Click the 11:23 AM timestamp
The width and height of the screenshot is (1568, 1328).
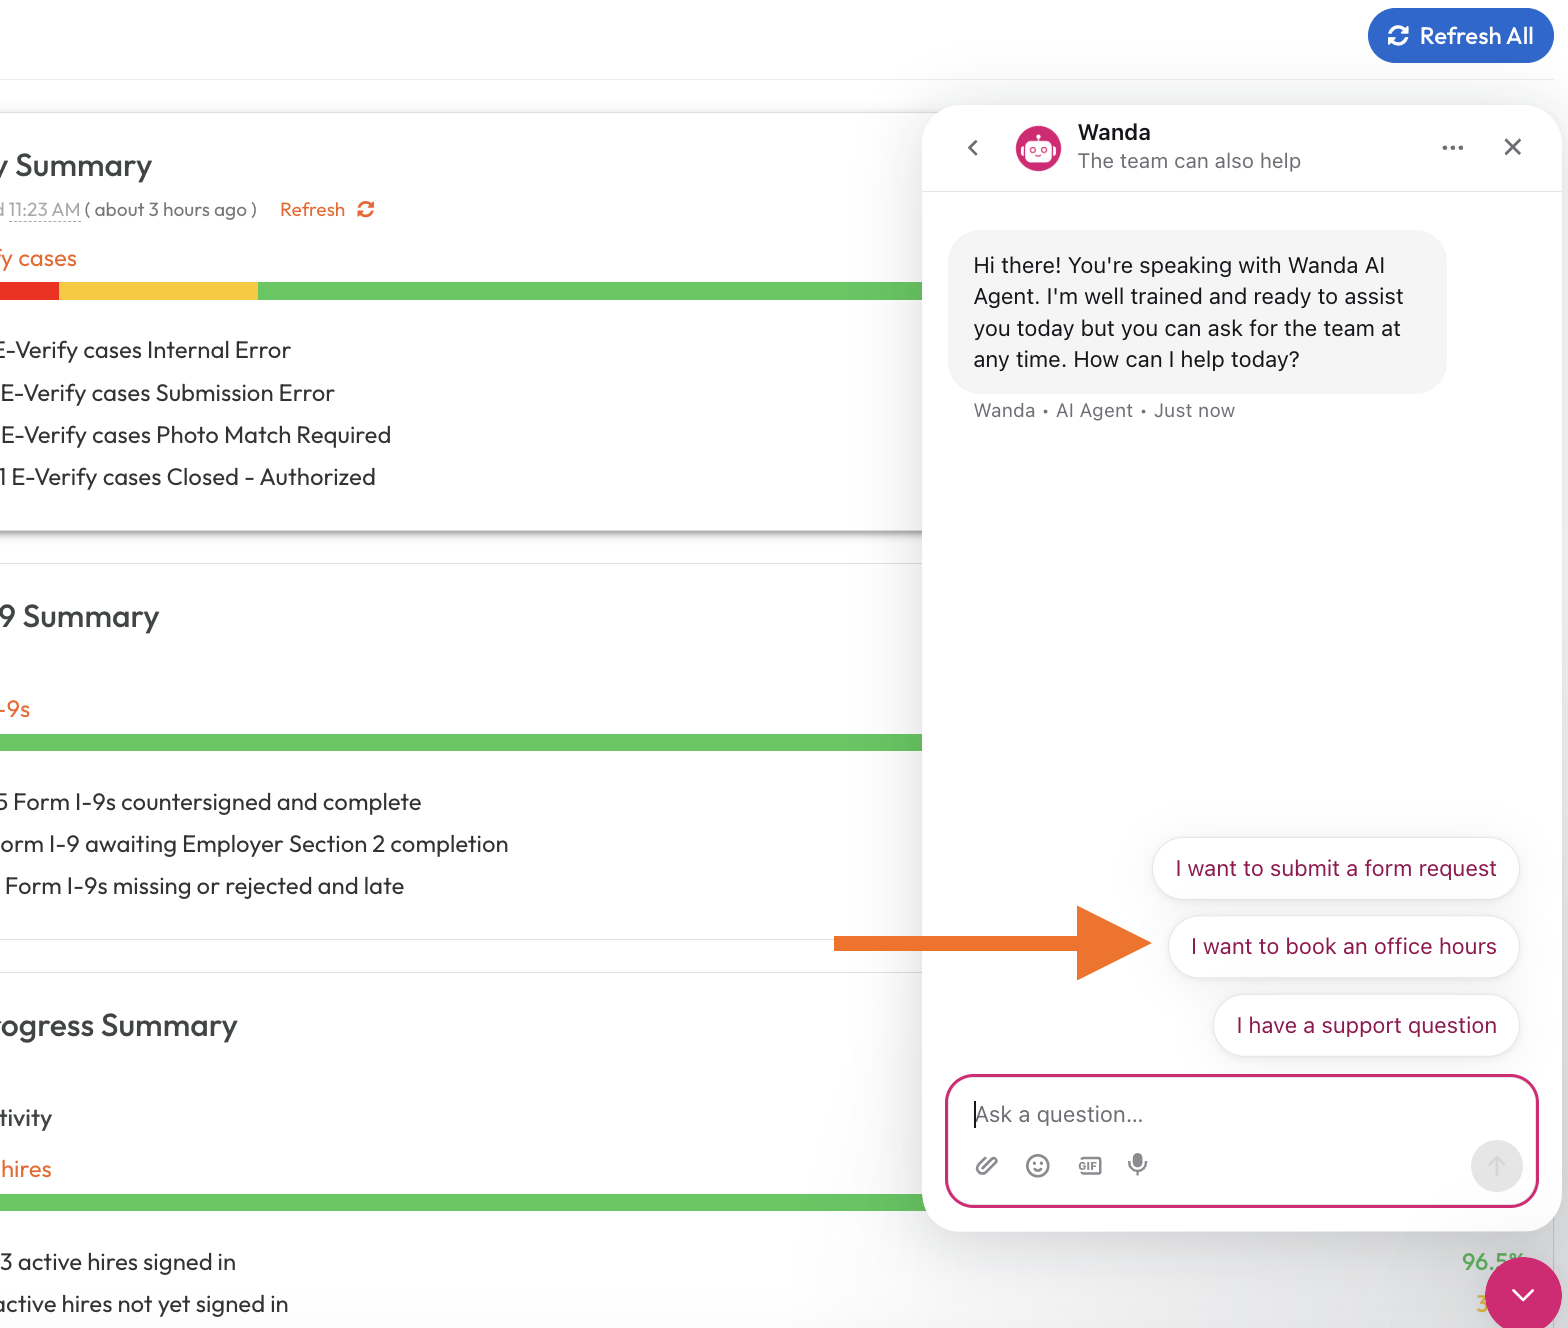click(44, 209)
